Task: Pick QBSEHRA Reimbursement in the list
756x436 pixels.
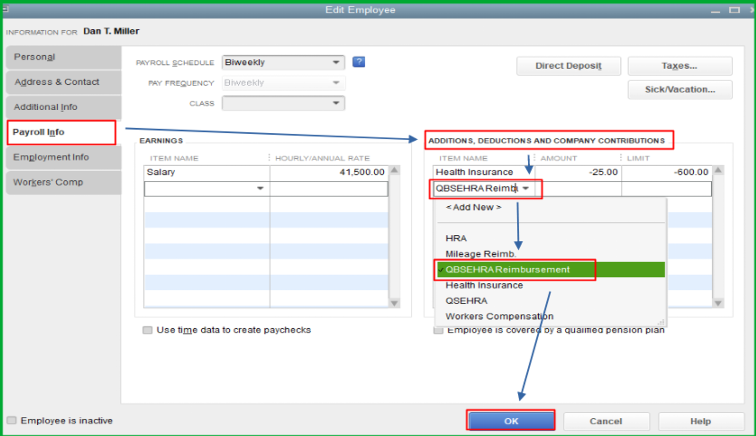Action: 550,270
